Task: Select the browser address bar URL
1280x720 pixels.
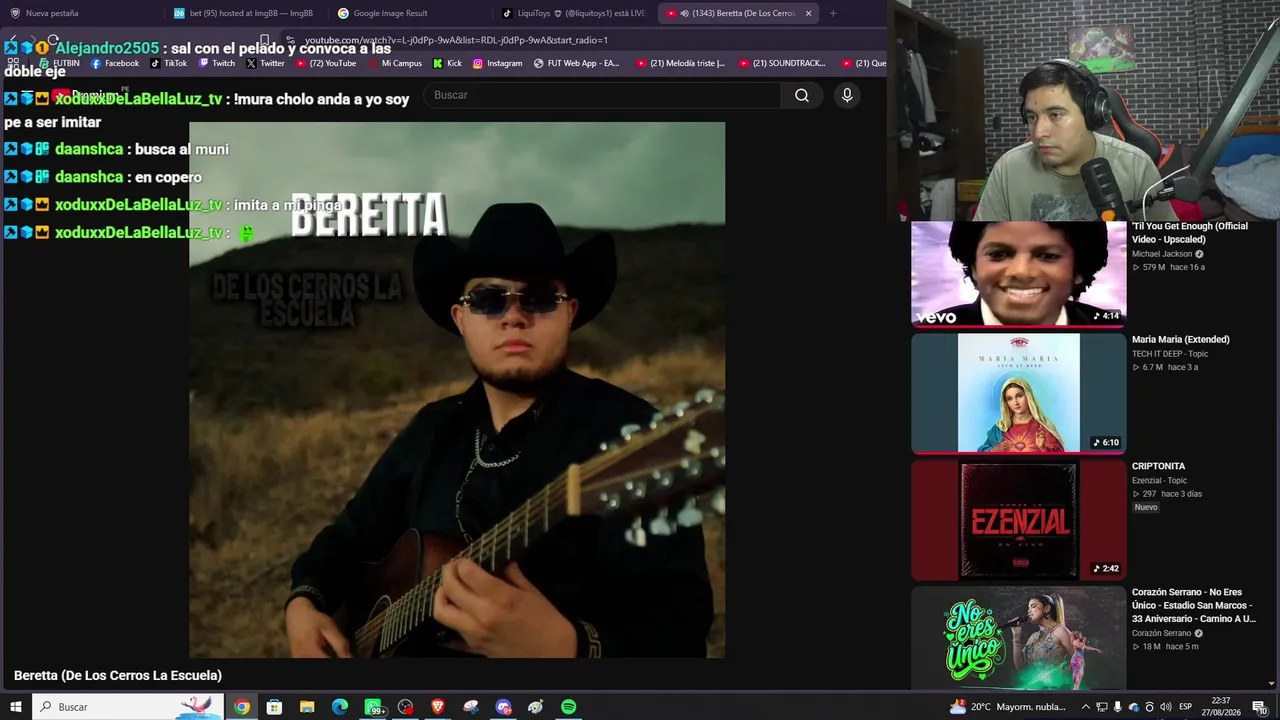Action: click(456, 40)
